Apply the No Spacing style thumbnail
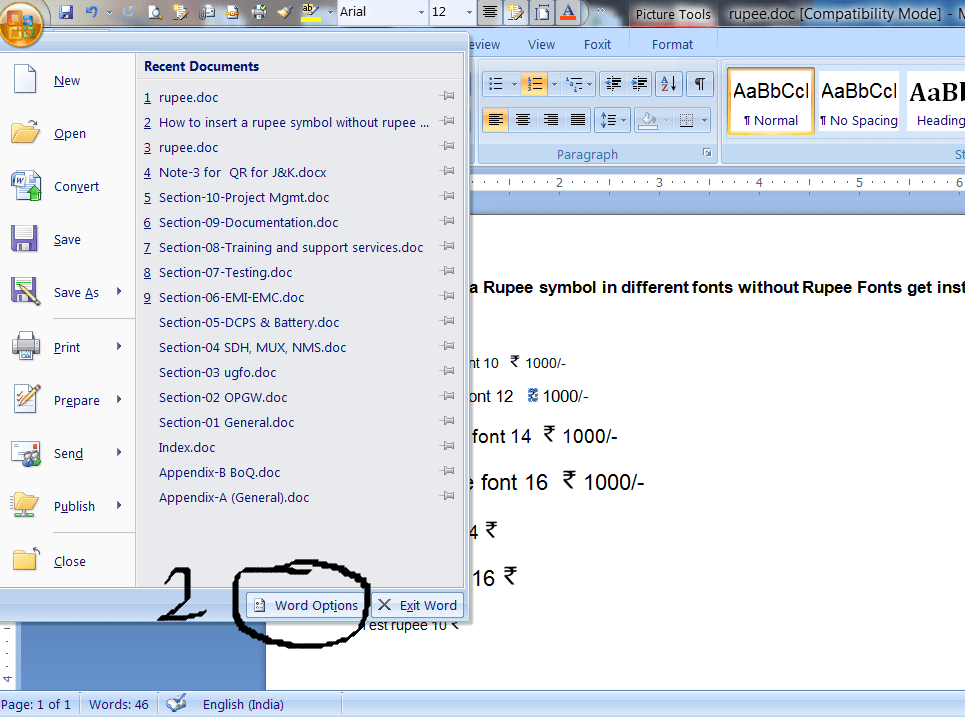965x717 pixels. (859, 101)
